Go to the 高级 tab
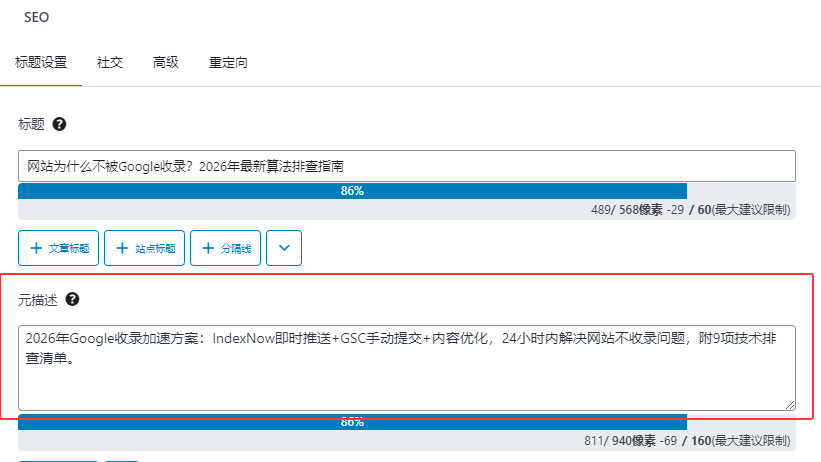 click(x=166, y=62)
